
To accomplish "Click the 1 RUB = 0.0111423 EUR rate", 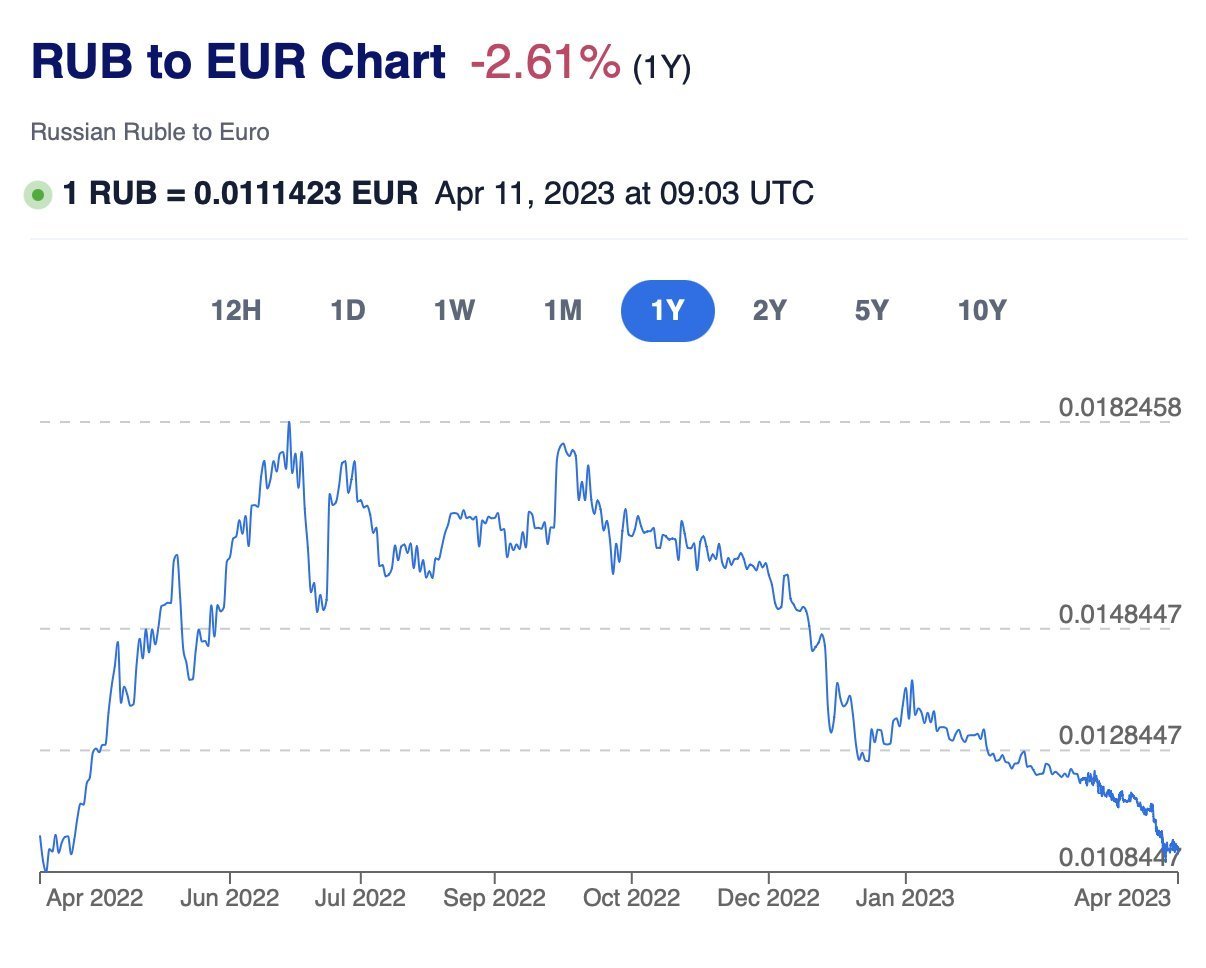I will pos(240,193).
